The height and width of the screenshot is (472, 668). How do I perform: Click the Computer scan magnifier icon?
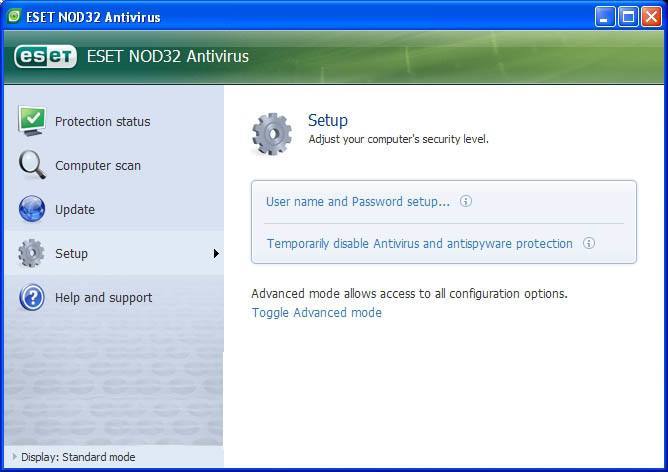[32, 165]
